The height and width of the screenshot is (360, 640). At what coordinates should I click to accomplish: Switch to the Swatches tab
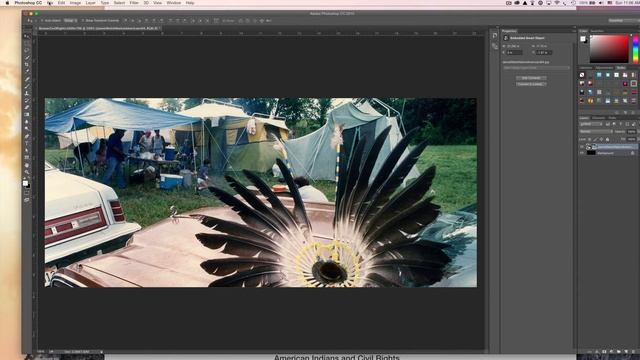pos(597,31)
